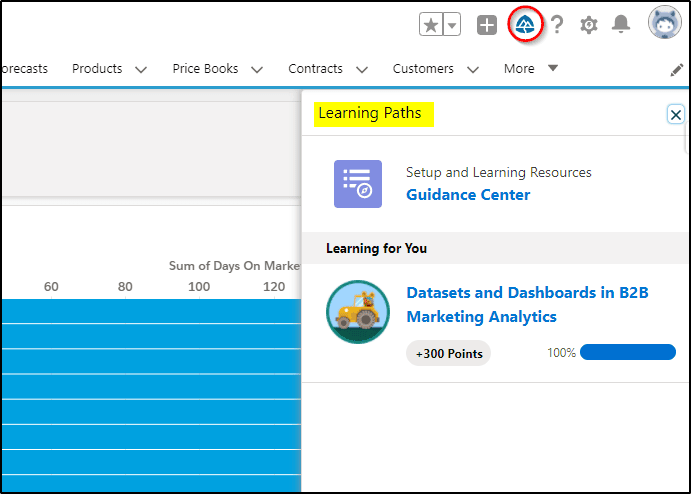
Task: Open the More navigation menu
Action: tap(531, 69)
